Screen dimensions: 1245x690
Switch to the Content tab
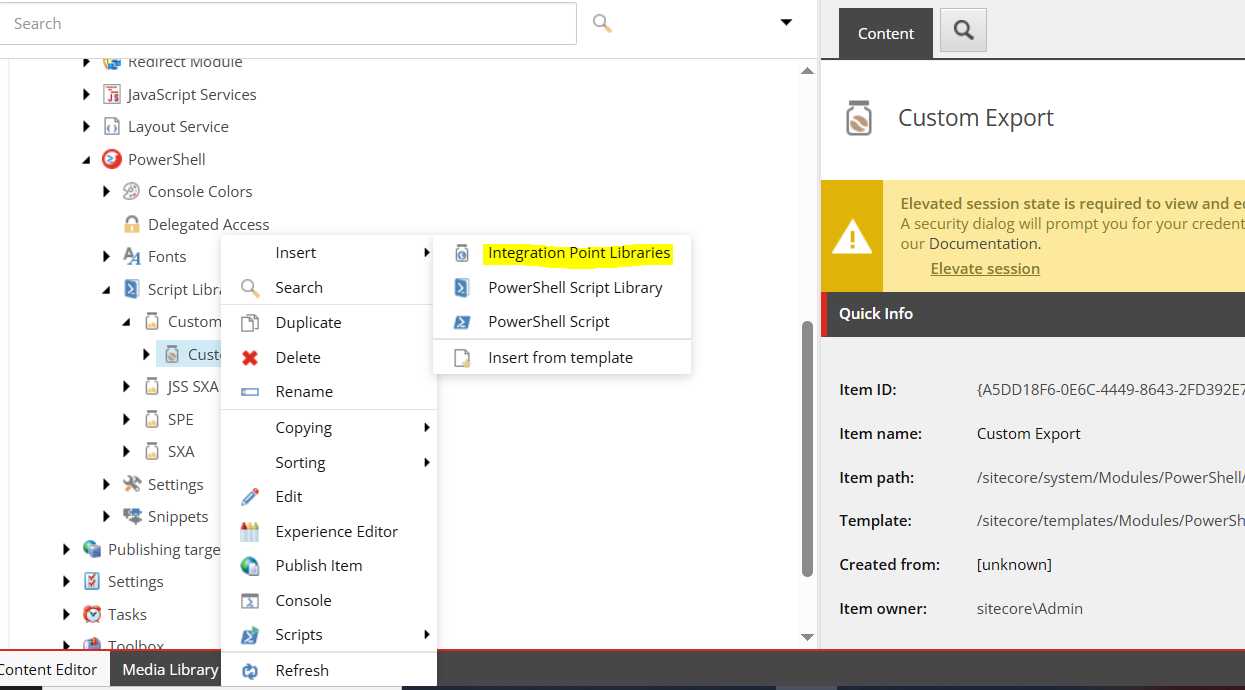click(885, 33)
